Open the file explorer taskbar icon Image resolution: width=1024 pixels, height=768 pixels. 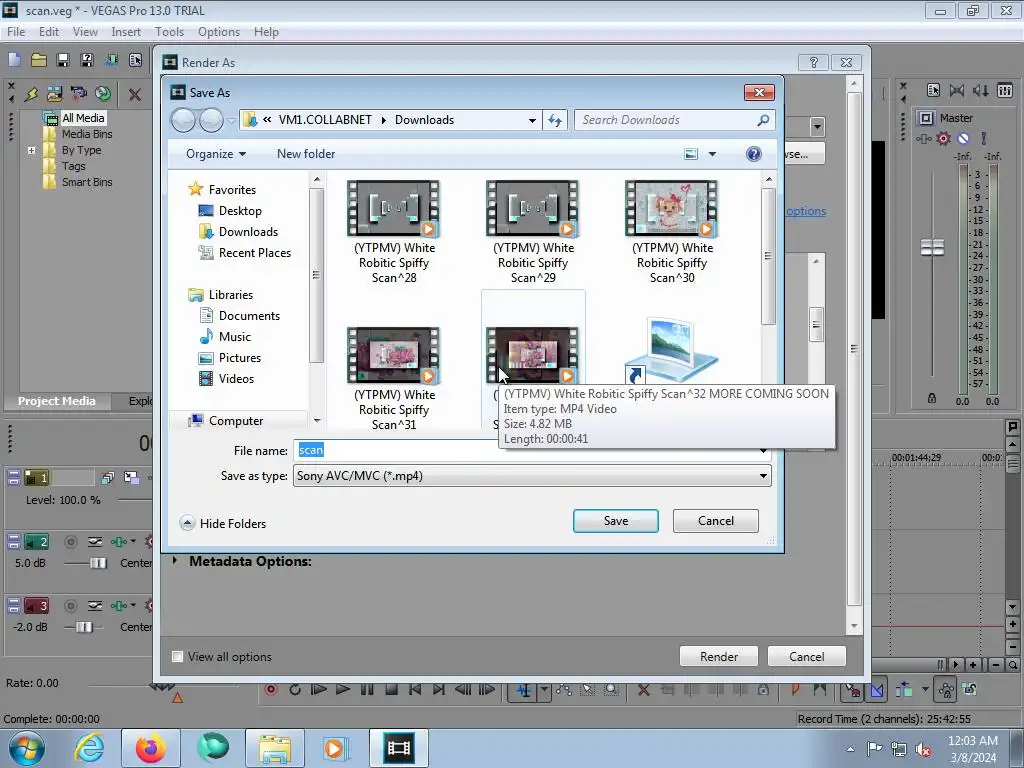[x=275, y=748]
